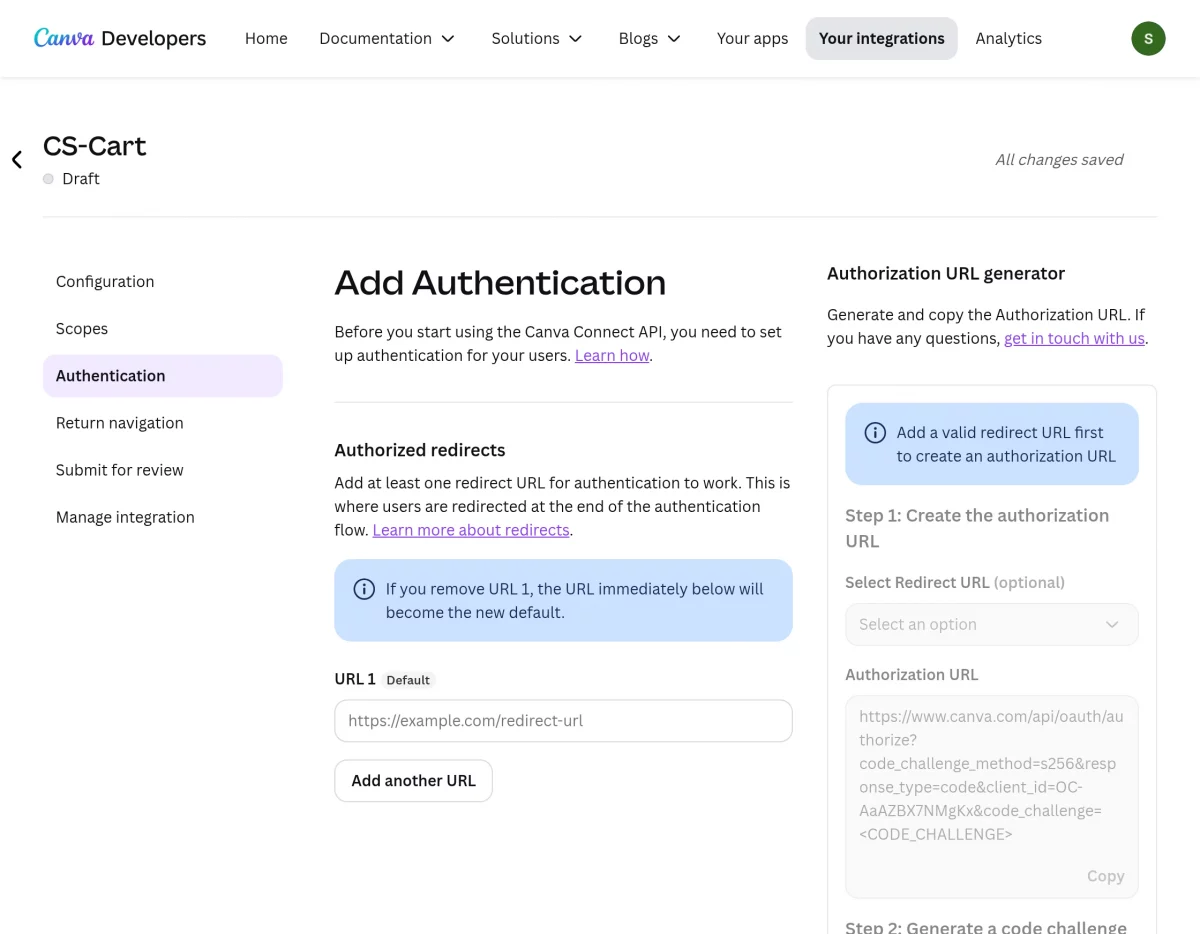Screen dimensions: 1200x934
Task: Open the Home nav item
Action: point(266,38)
